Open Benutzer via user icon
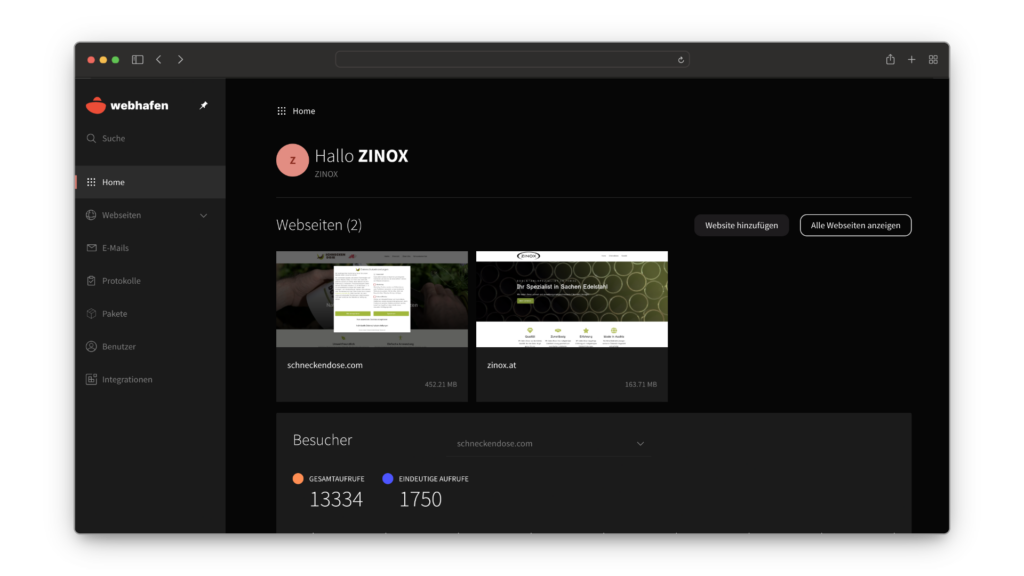The height and width of the screenshot is (576, 1024). click(92, 347)
